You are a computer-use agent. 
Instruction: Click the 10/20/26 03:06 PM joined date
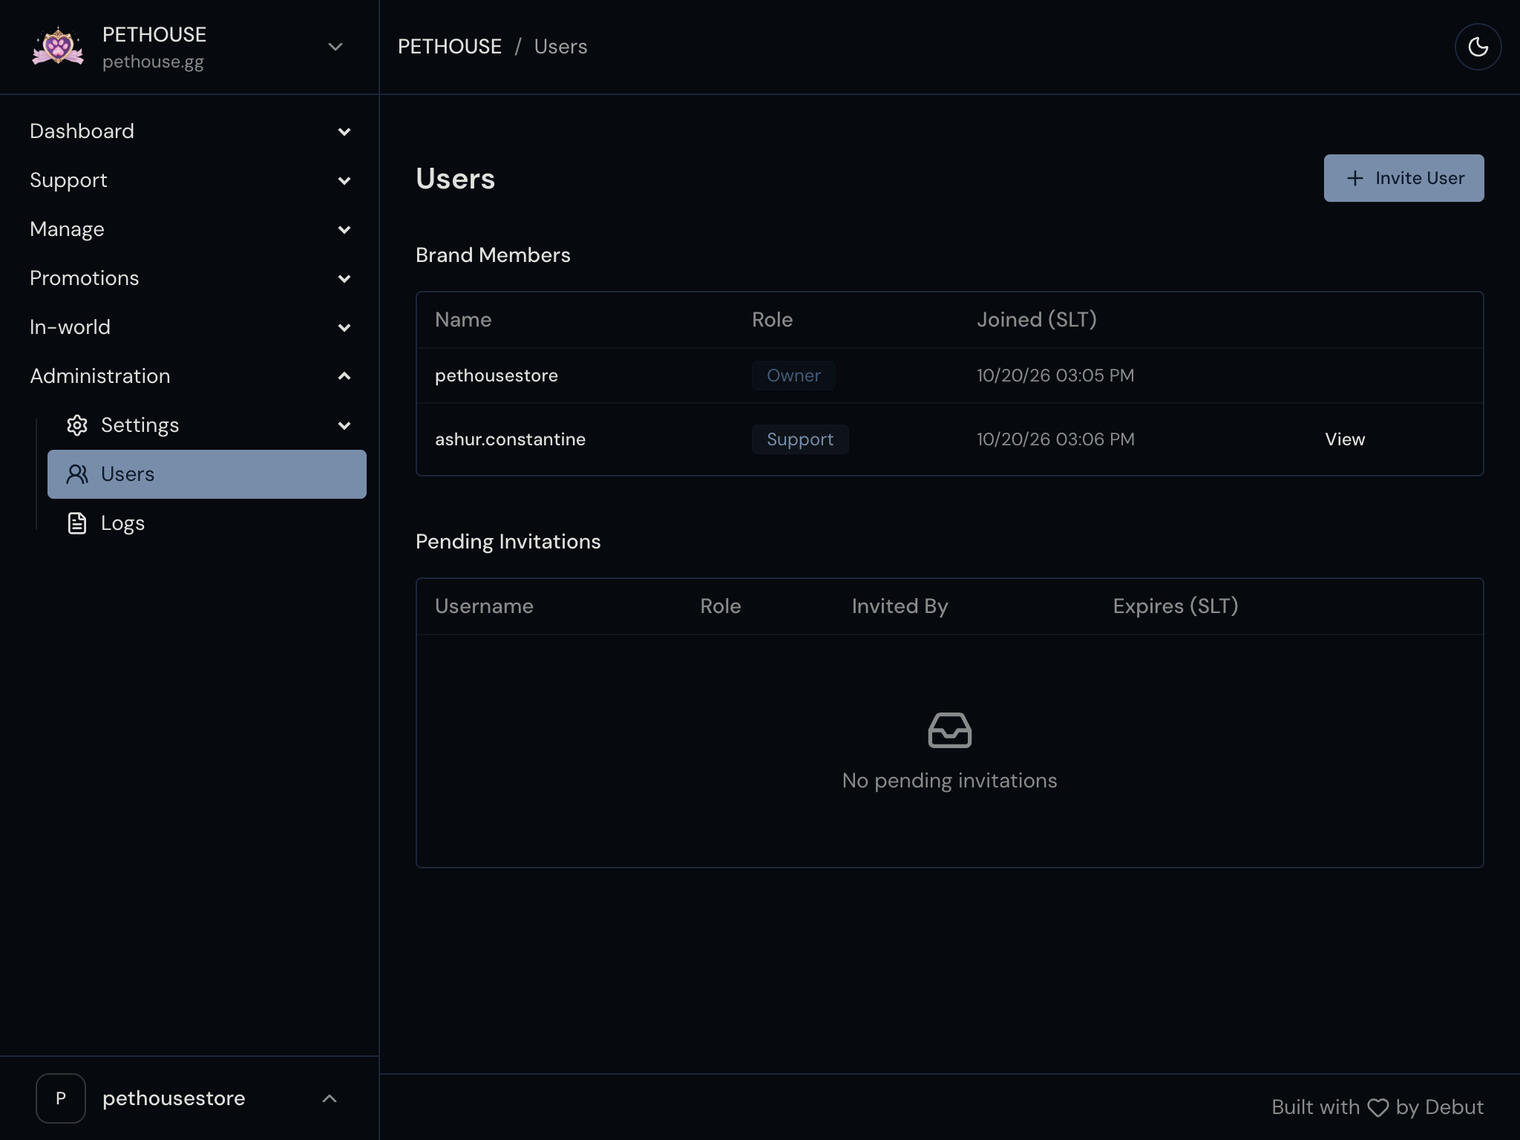[x=1056, y=439]
